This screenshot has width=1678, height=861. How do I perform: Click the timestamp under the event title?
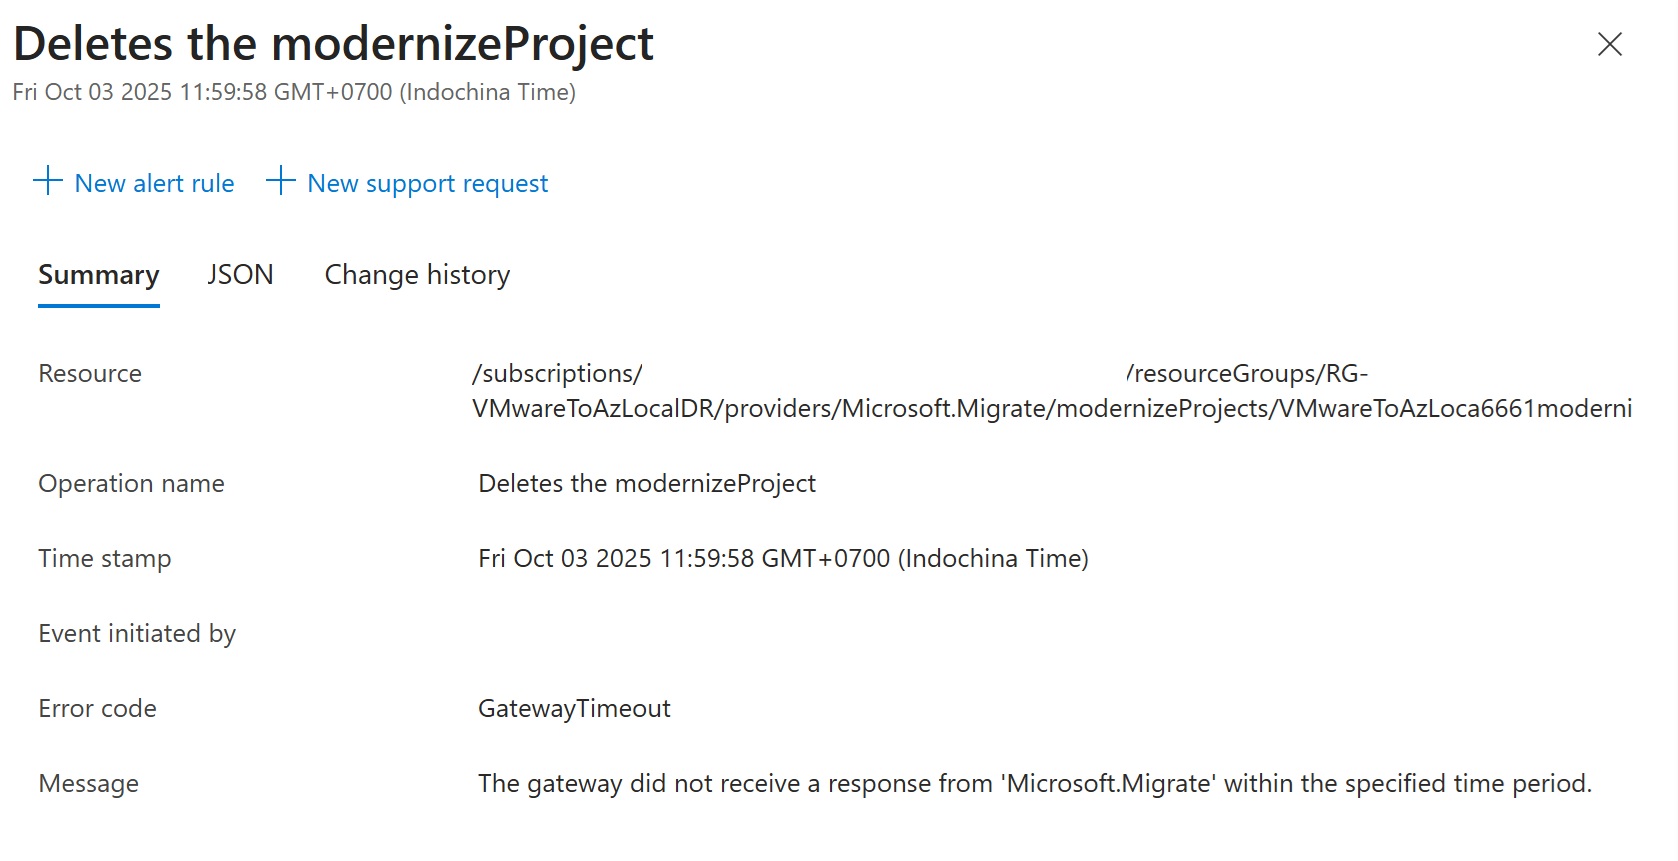[294, 91]
